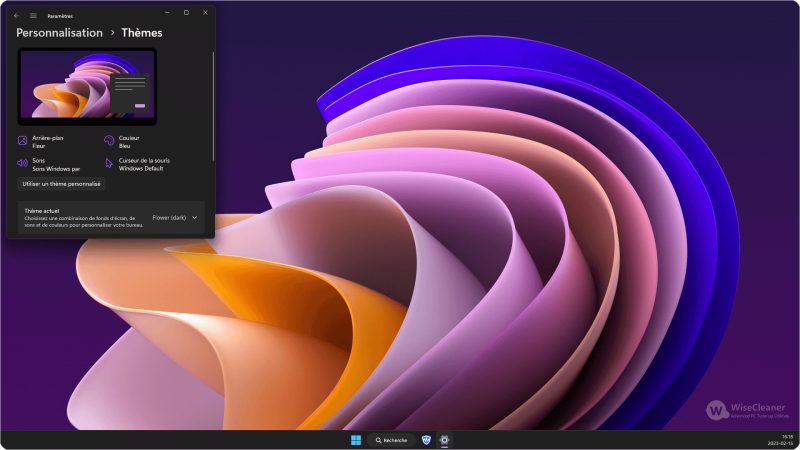This screenshot has width=800, height=450.
Task: Click the Flower (dark) theme label
Action: tap(169, 217)
